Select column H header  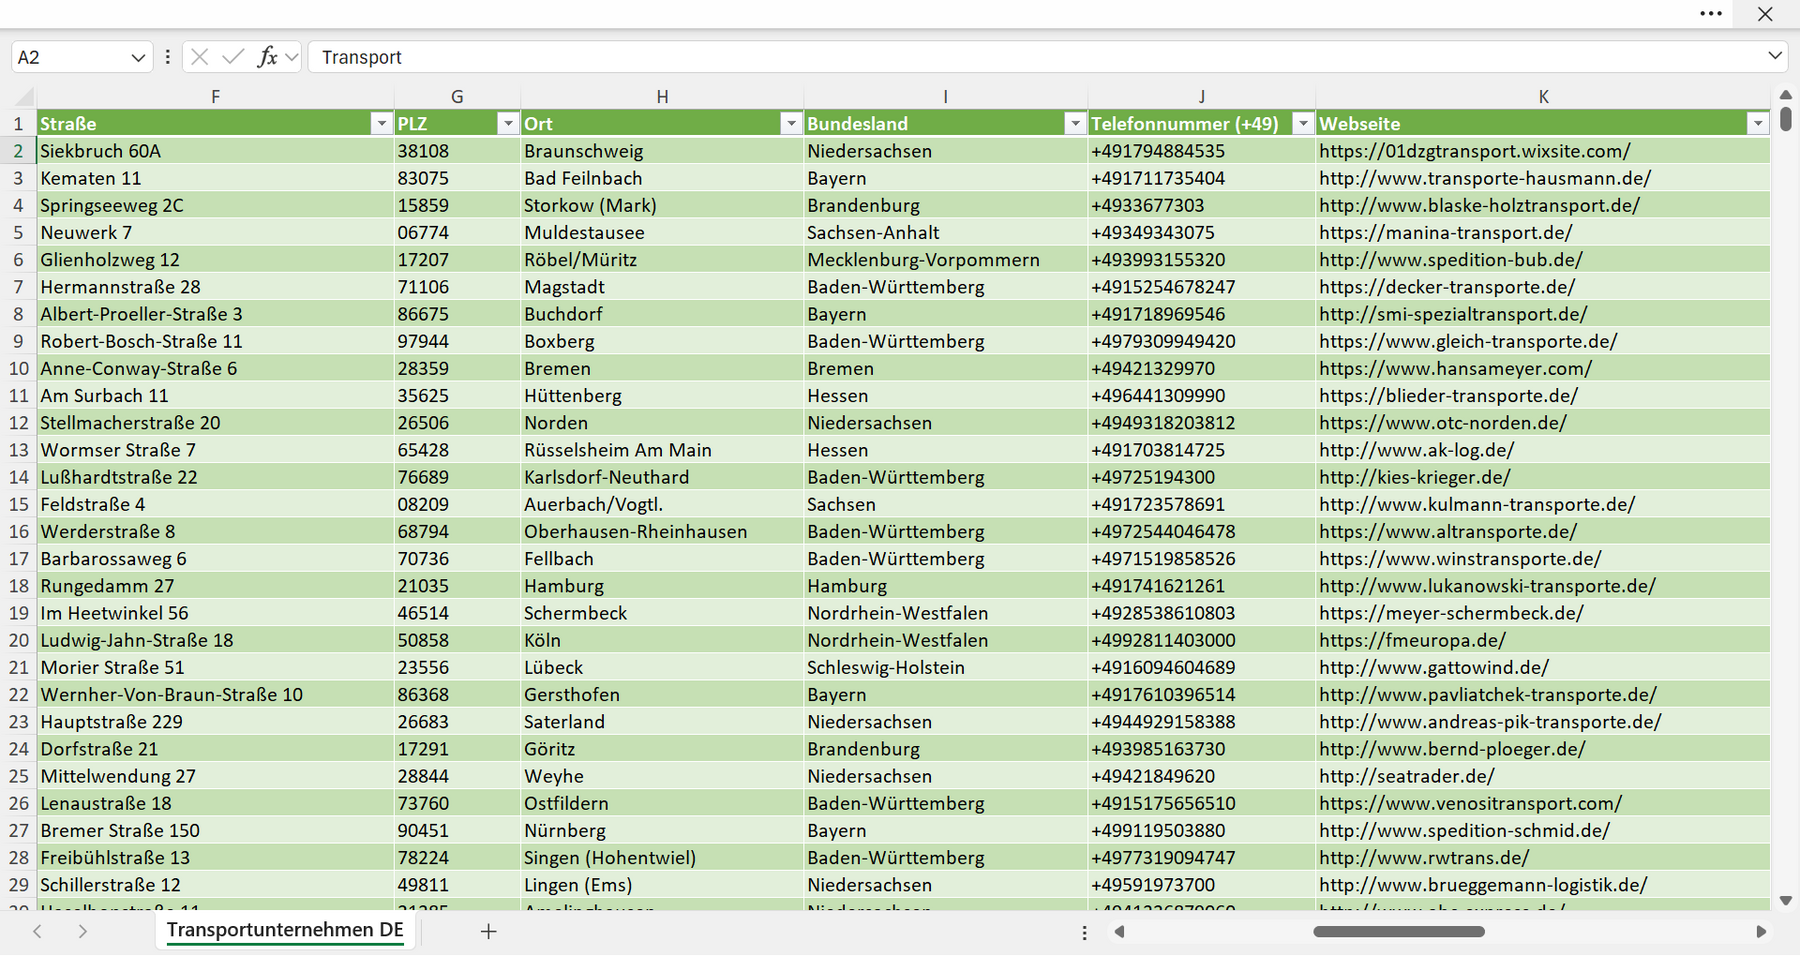point(662,97)
